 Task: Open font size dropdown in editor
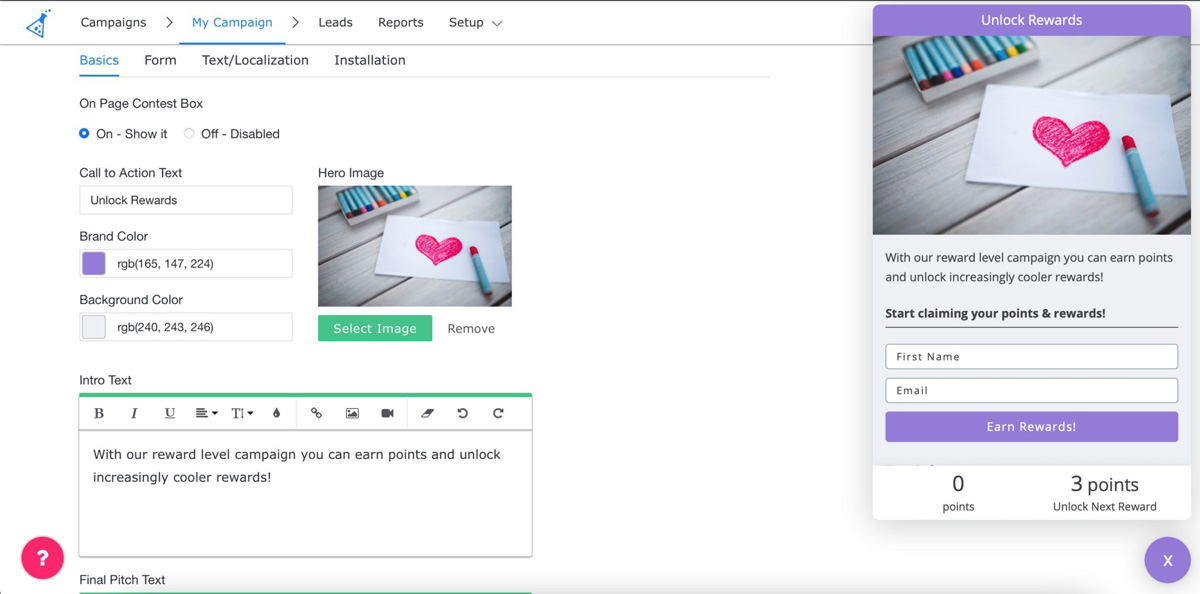[242, 413]
